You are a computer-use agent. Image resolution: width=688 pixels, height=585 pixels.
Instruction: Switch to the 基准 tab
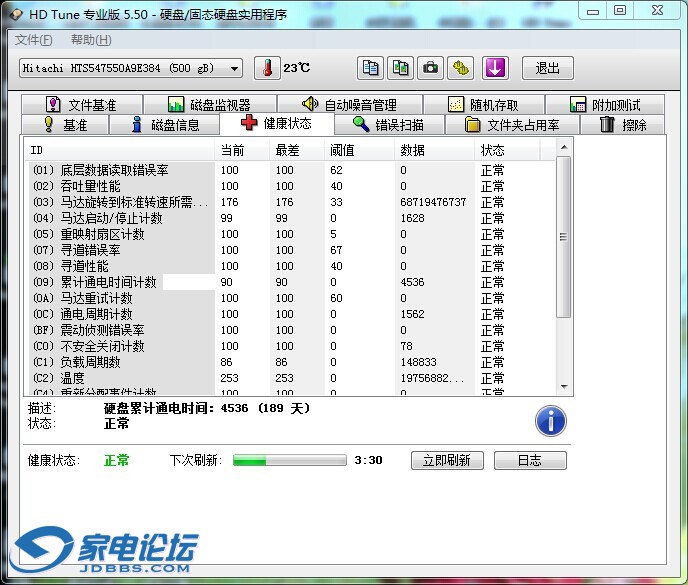click(x=65, y=125)
